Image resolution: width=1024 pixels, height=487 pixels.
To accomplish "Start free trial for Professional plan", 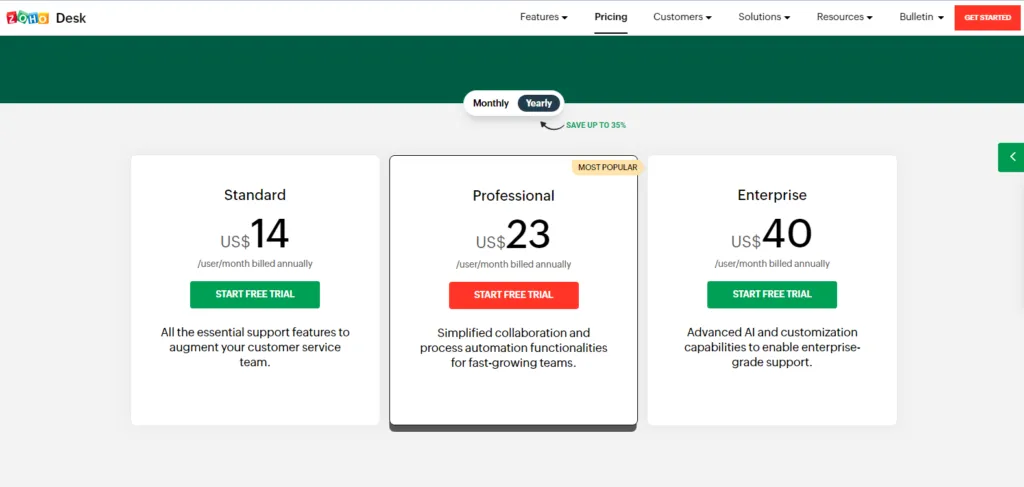I will click(x=513, y=295).
